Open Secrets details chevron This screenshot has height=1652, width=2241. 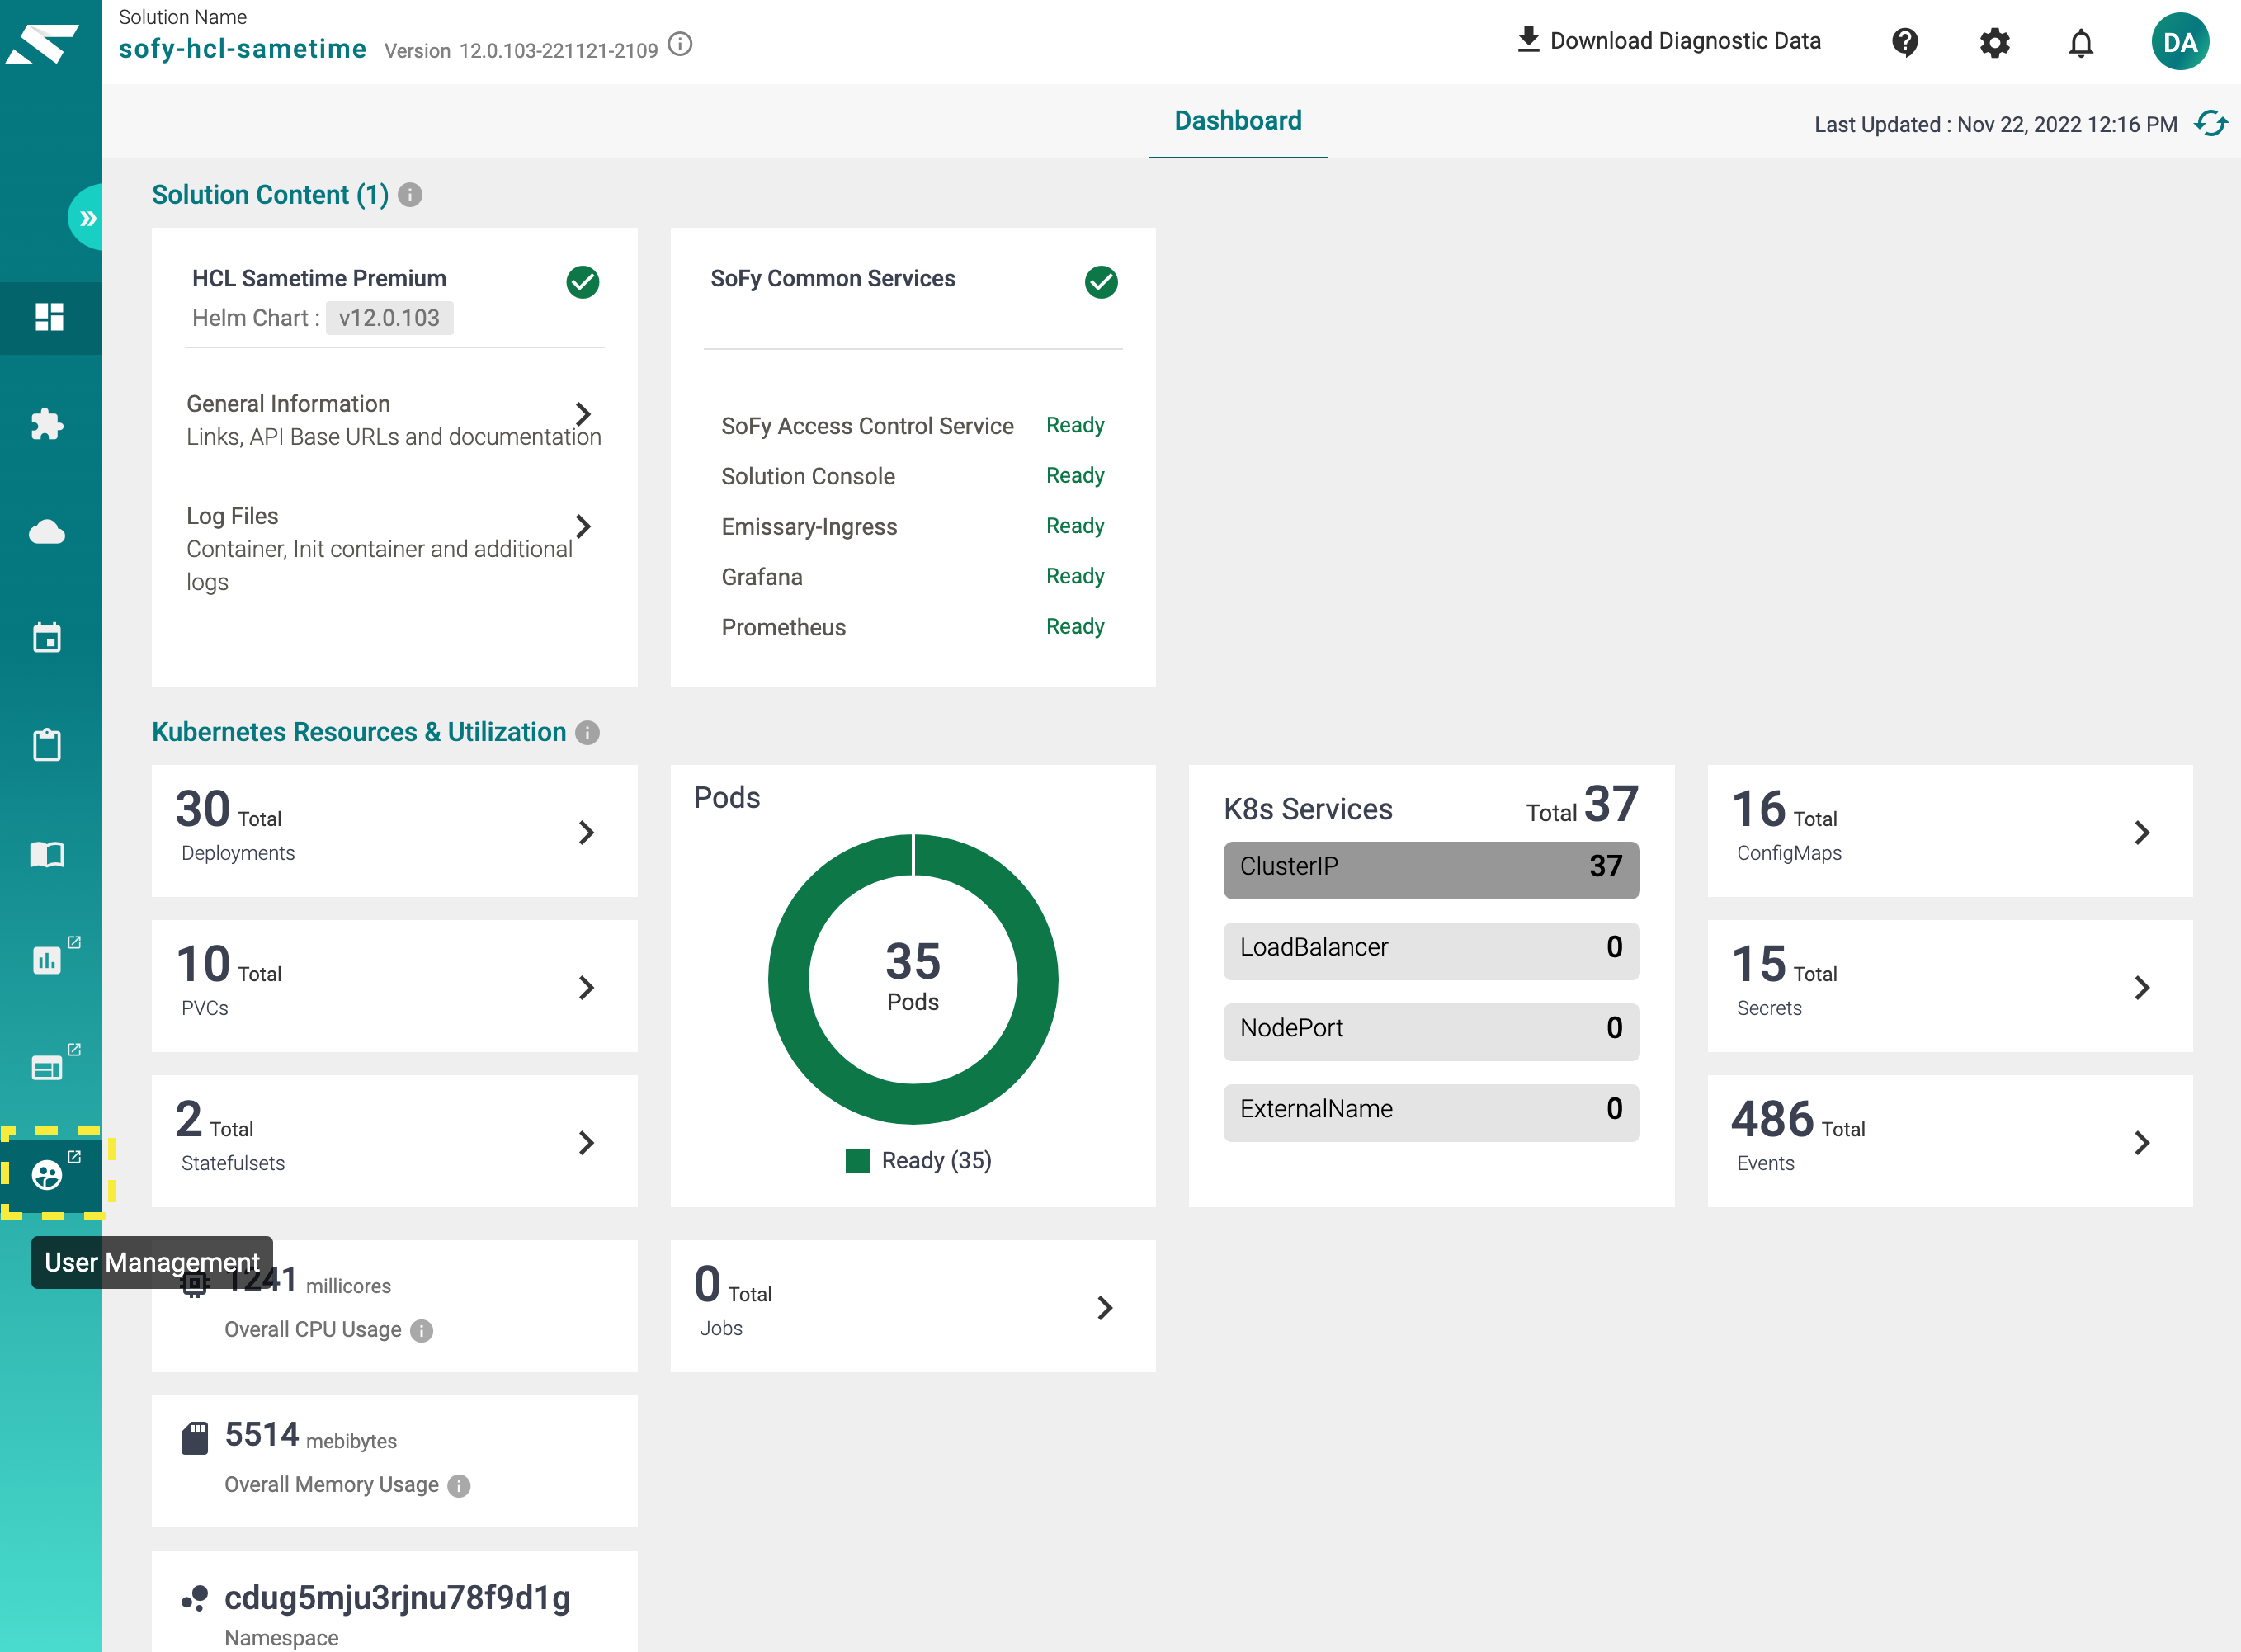[x=2142, y=987]
